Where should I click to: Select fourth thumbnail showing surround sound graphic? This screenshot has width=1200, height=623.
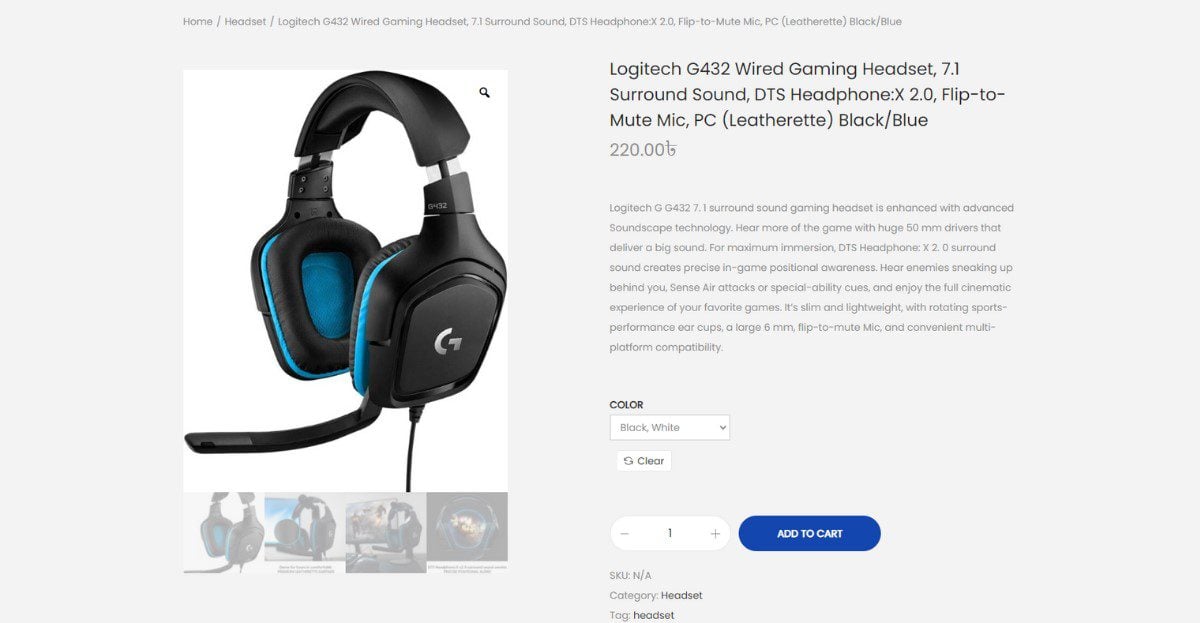467,532
